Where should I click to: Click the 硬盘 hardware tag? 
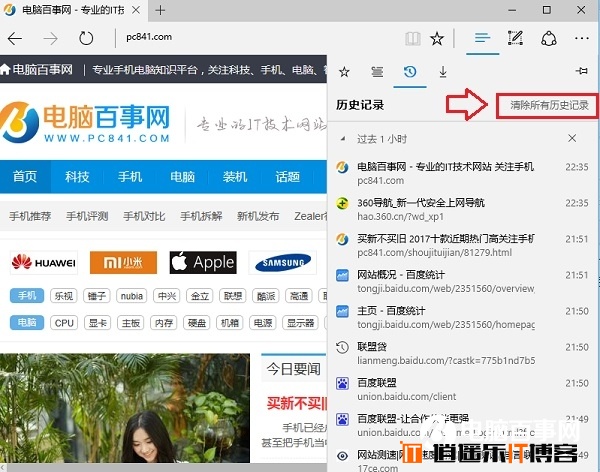click(x=197, y=323)
